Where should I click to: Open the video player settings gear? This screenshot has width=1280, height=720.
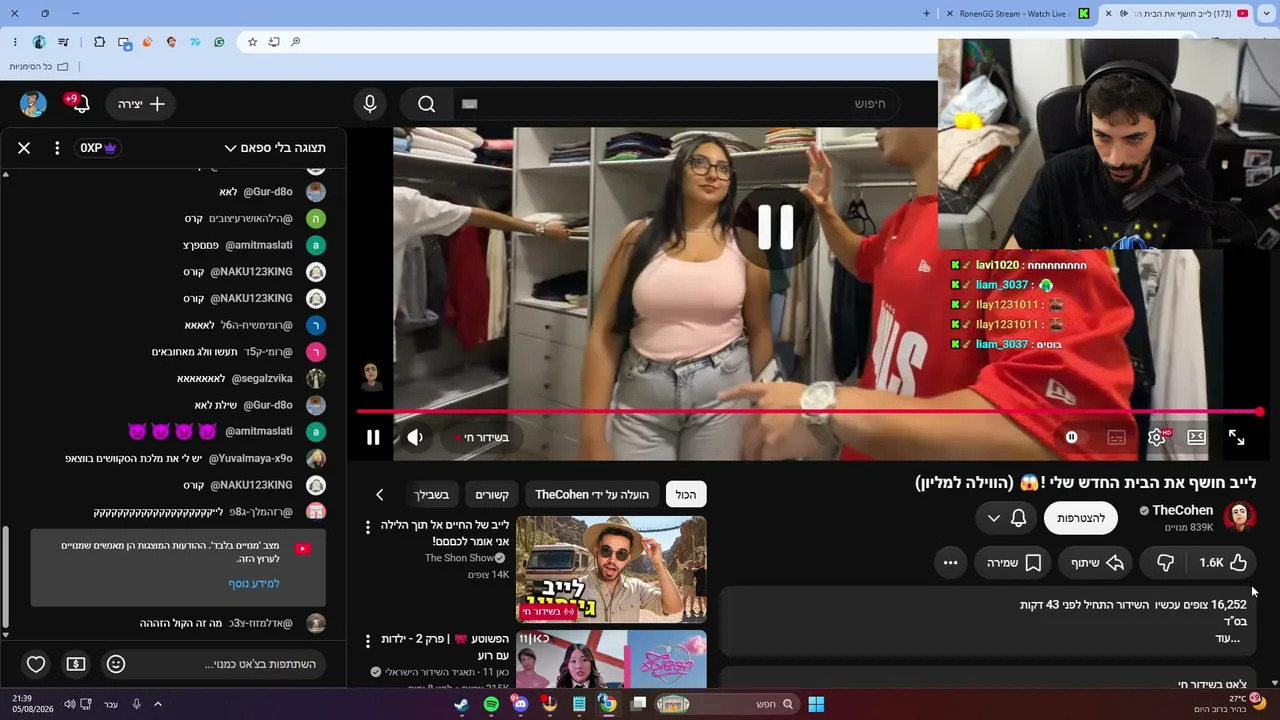1157,437
